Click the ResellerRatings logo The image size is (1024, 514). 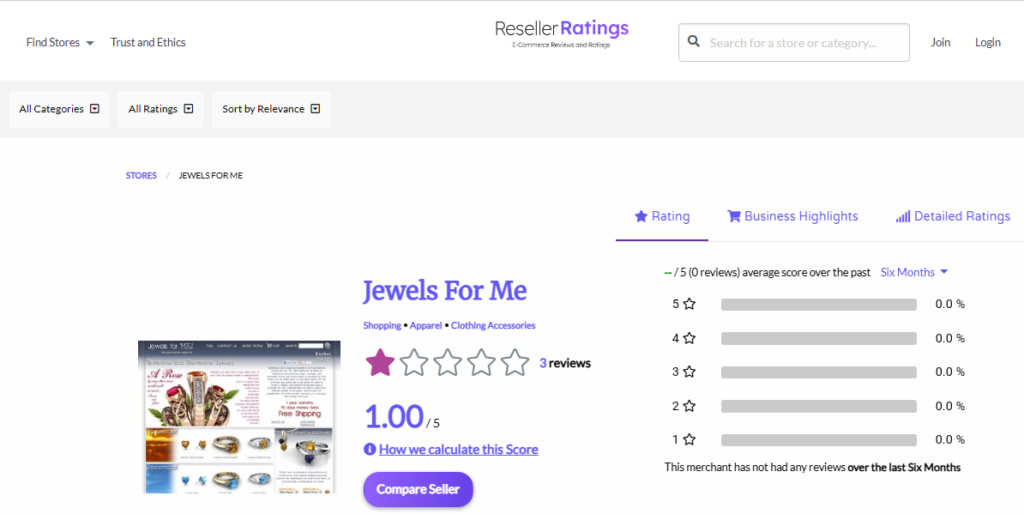pos(561,32)
